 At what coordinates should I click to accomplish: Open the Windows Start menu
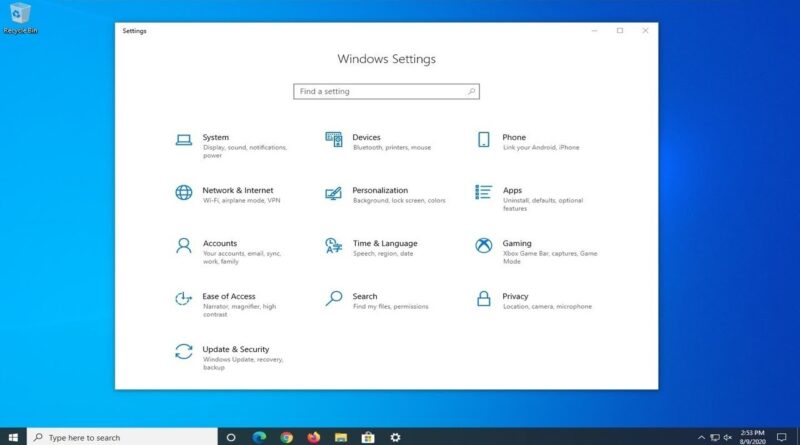tap(13, 437)
